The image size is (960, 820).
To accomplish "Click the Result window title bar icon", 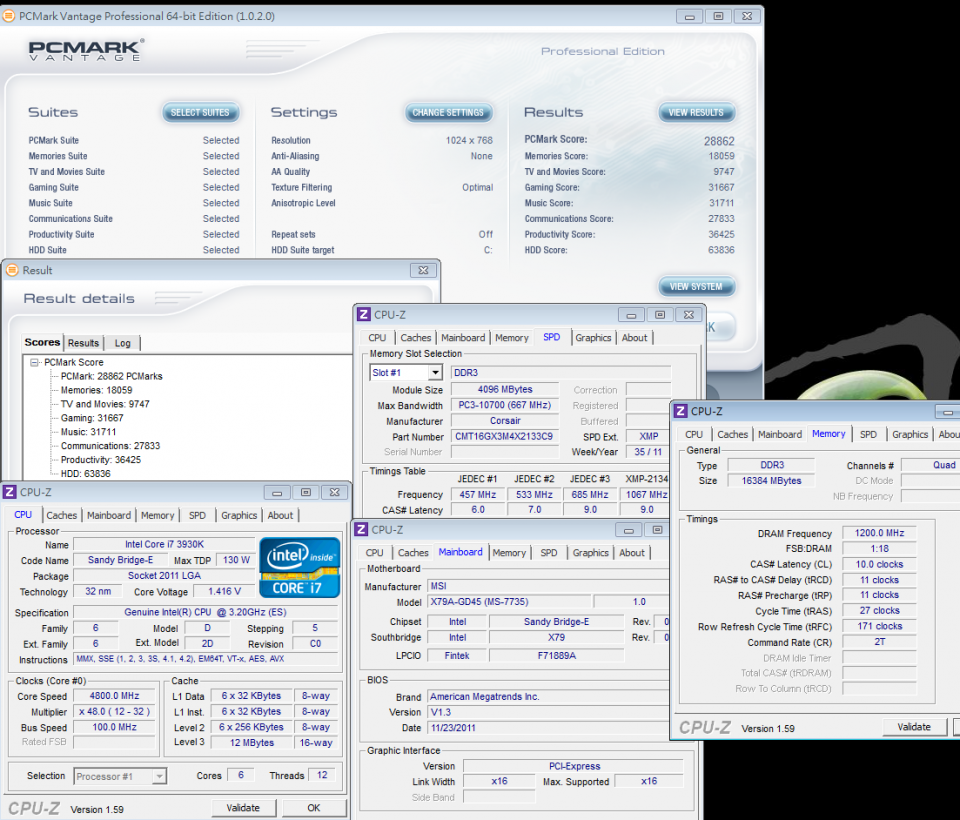I will (11, 270).
